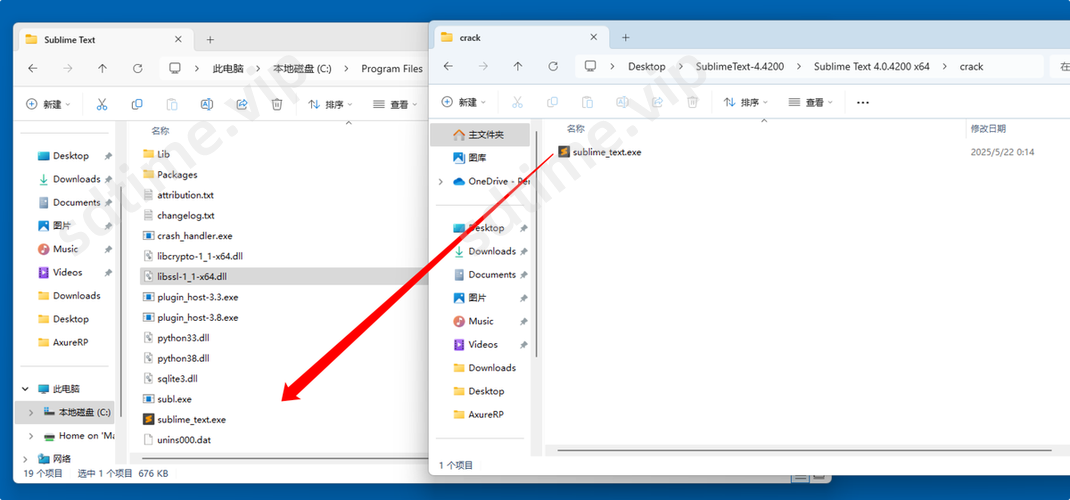Click Paste icon in Sublime Text window toolbar
This screenshot has height=500, width=1070.
click(x=172, y=104)
